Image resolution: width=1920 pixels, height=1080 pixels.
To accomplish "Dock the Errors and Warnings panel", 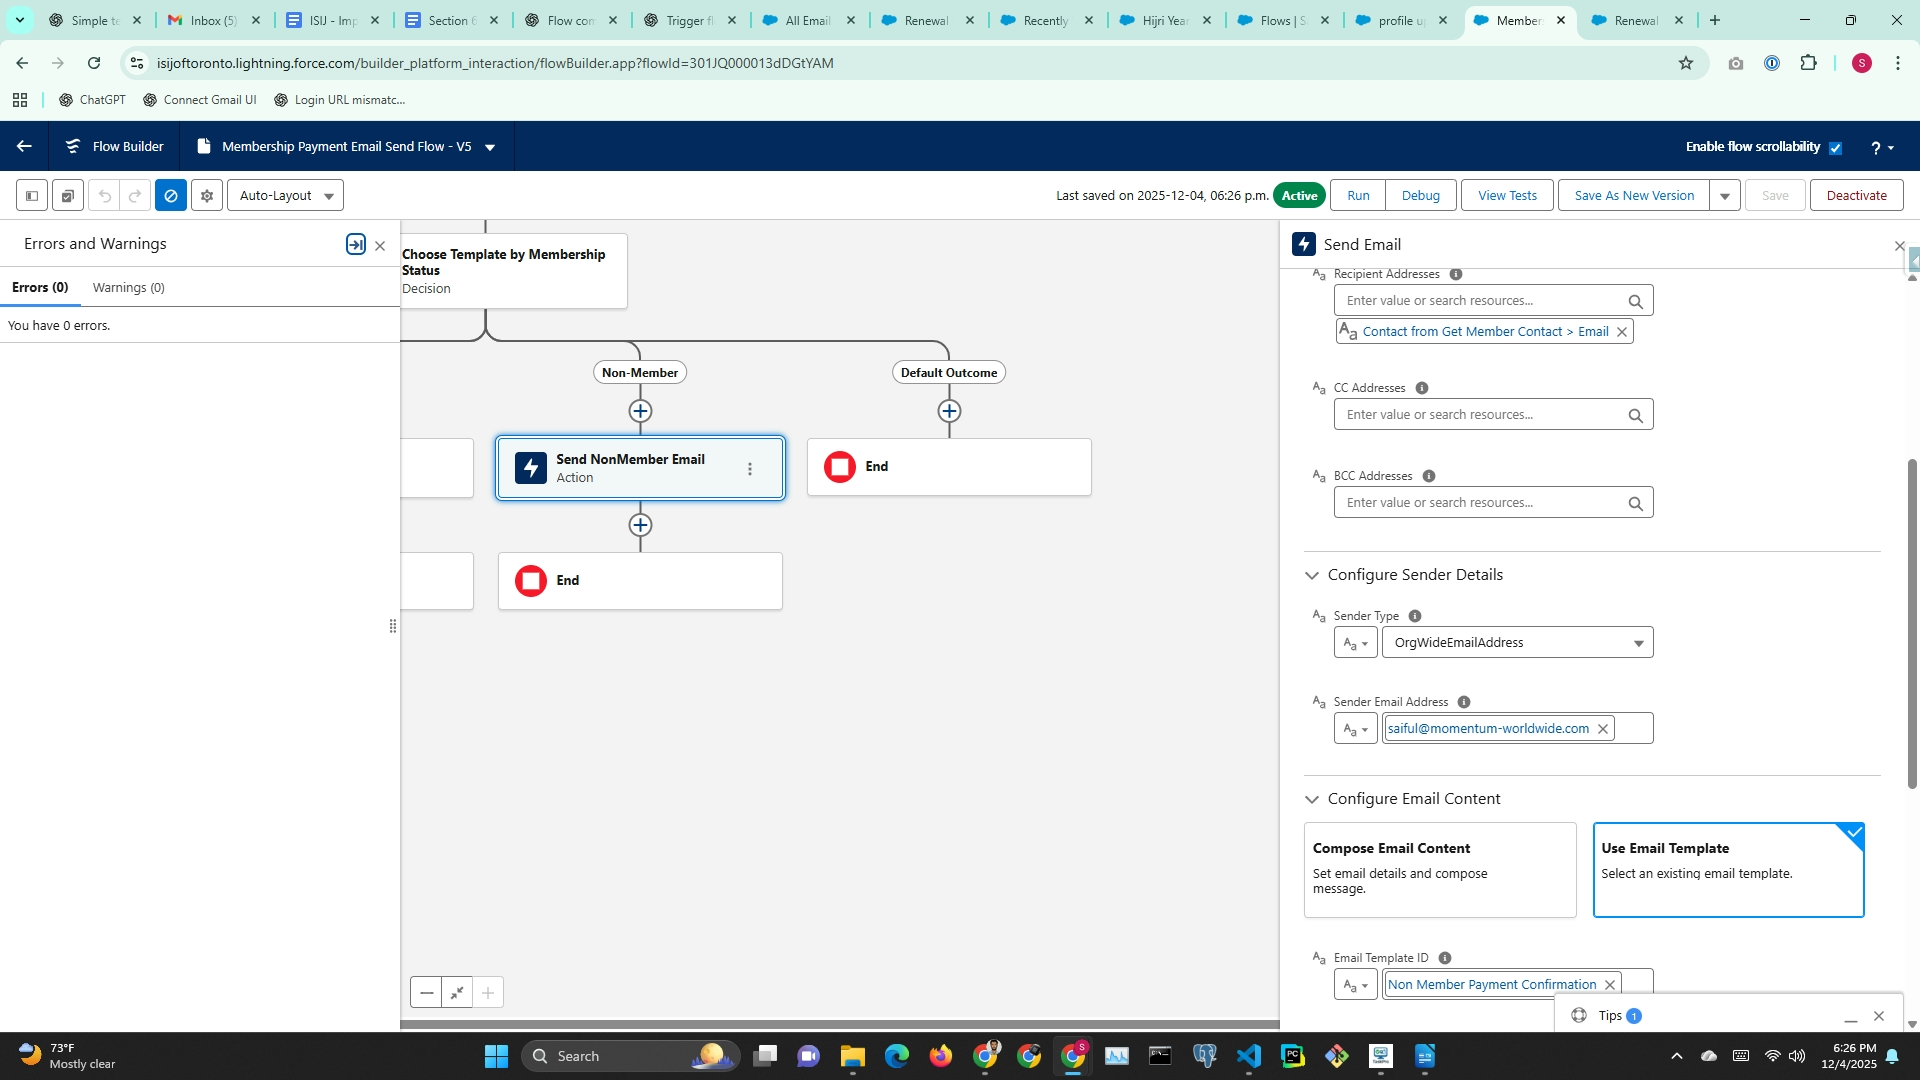I will click(355, 245).
